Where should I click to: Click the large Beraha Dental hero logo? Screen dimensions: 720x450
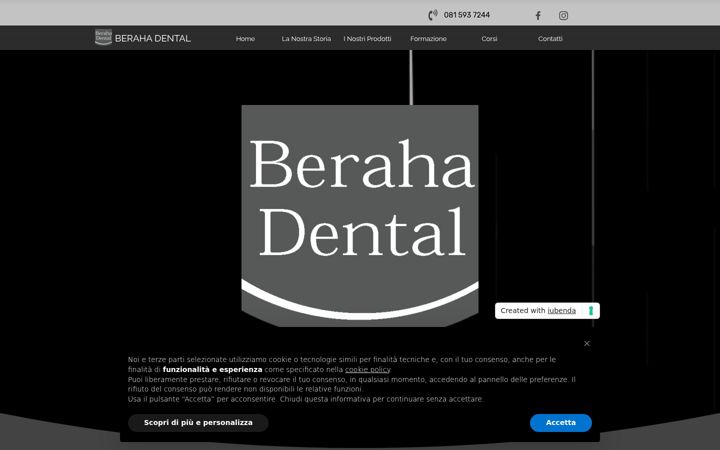[x=360, y=216]
